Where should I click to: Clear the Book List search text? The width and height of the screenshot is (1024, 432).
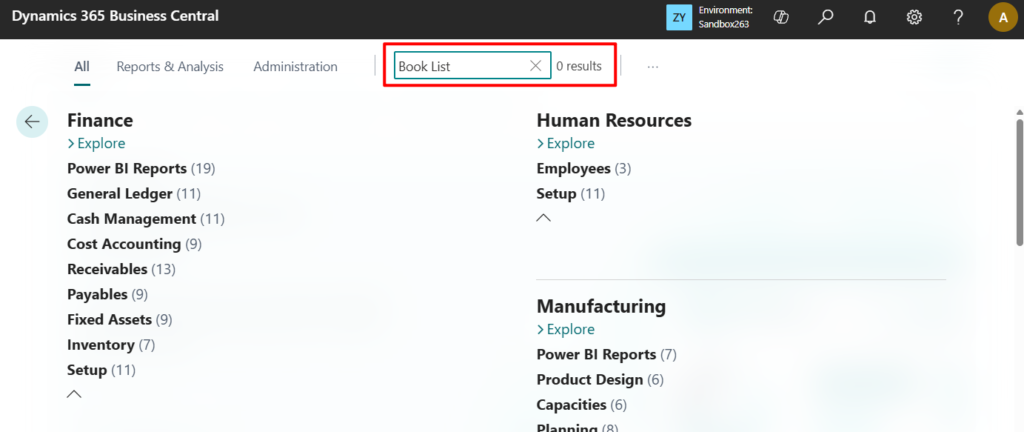click(536, 66)
